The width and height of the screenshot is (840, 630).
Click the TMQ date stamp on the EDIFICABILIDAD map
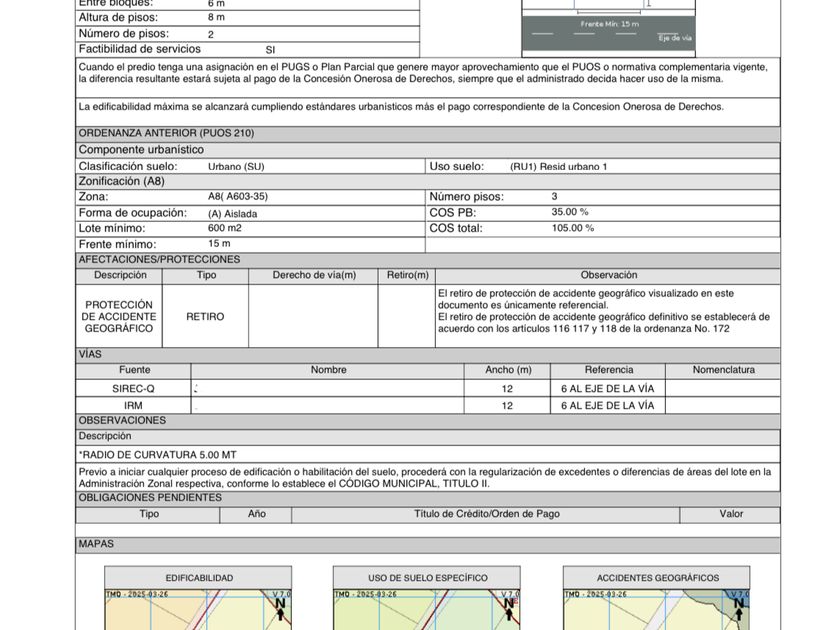137,594
